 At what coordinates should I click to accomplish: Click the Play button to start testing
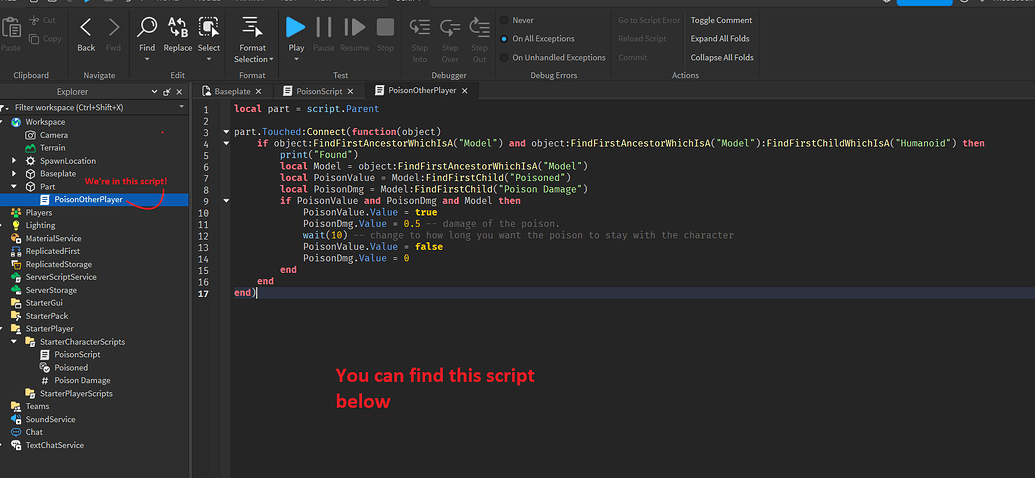[x=296, y=28]
